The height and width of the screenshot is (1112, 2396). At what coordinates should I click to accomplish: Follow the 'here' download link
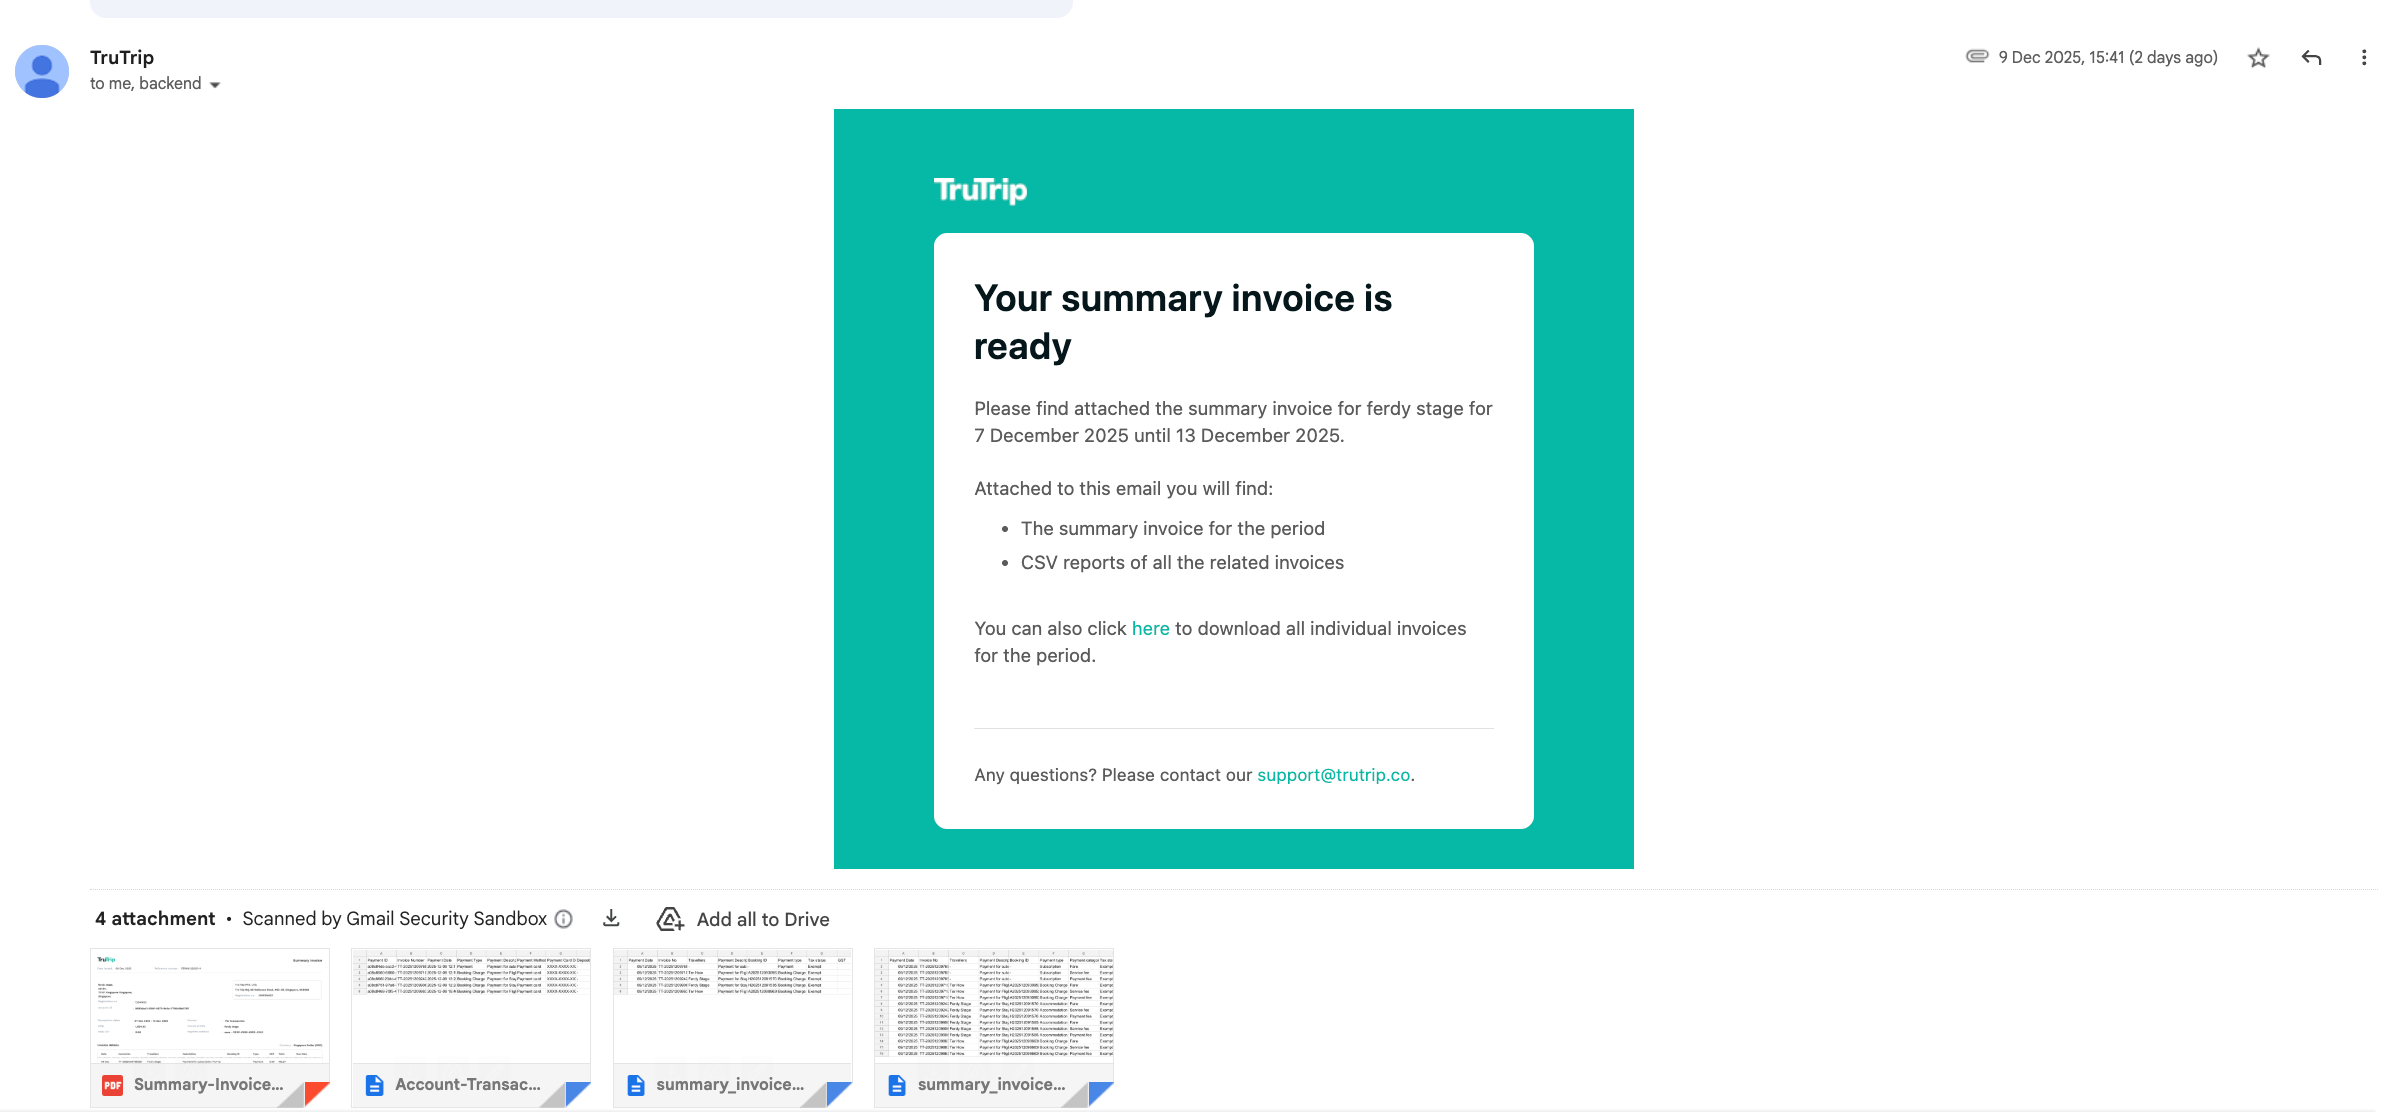[1150, 629]
